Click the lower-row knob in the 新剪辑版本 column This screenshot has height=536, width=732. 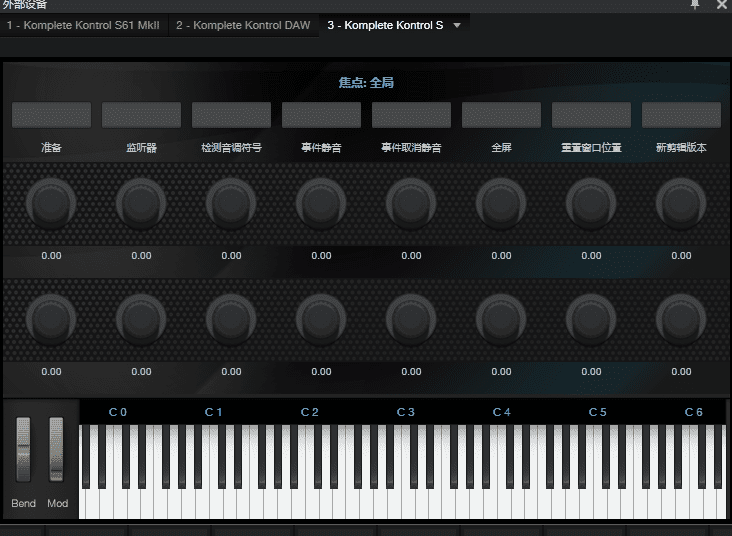tap(682, 319)
